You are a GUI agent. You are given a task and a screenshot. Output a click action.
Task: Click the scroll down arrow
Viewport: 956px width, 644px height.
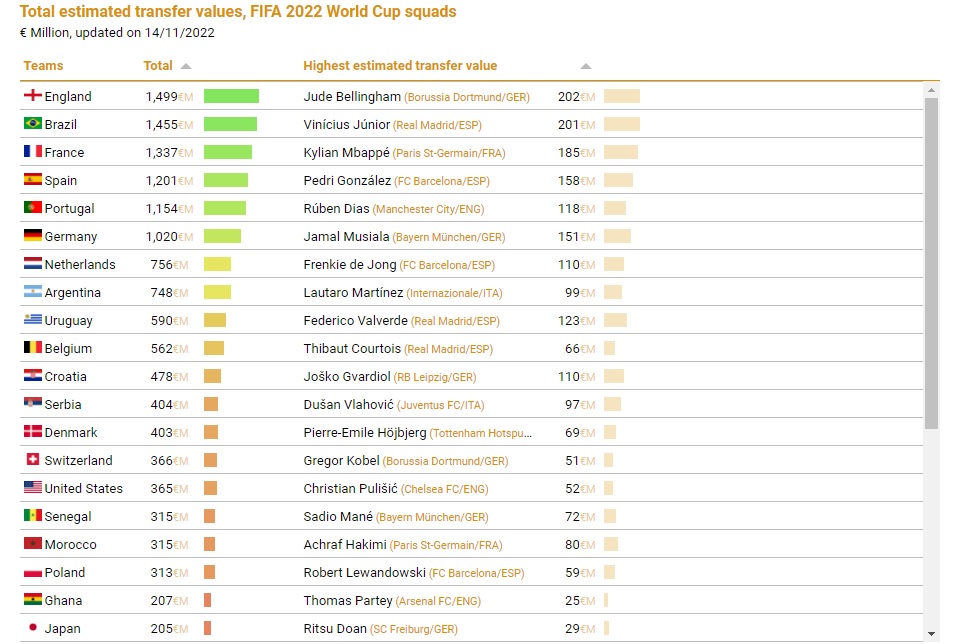tap(932, 634)
